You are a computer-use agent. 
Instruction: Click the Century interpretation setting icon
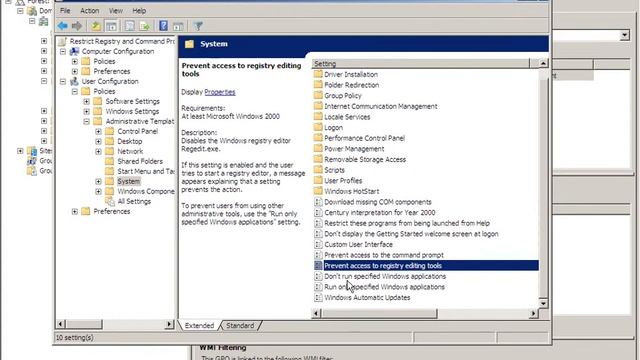318,213
